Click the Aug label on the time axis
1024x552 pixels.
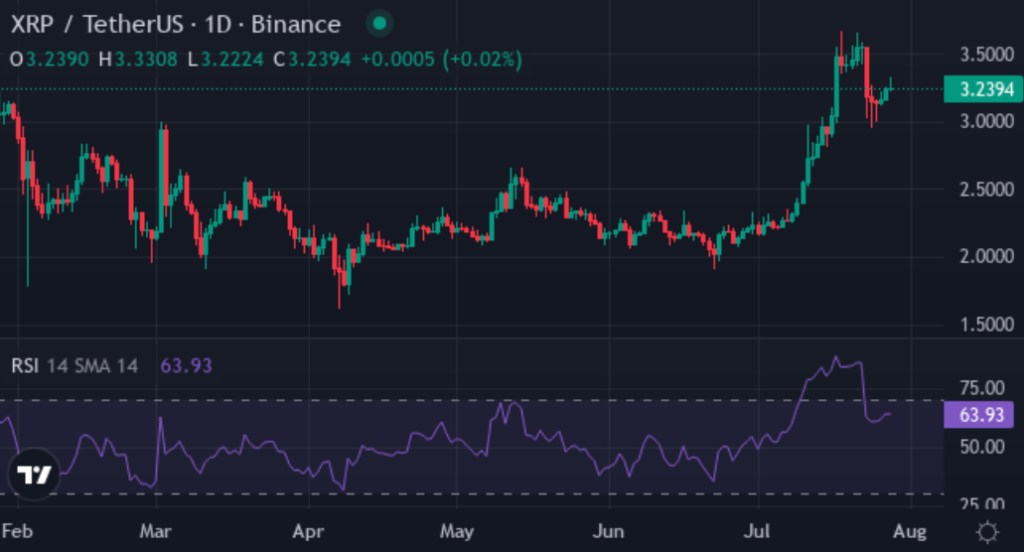[909, 531]
